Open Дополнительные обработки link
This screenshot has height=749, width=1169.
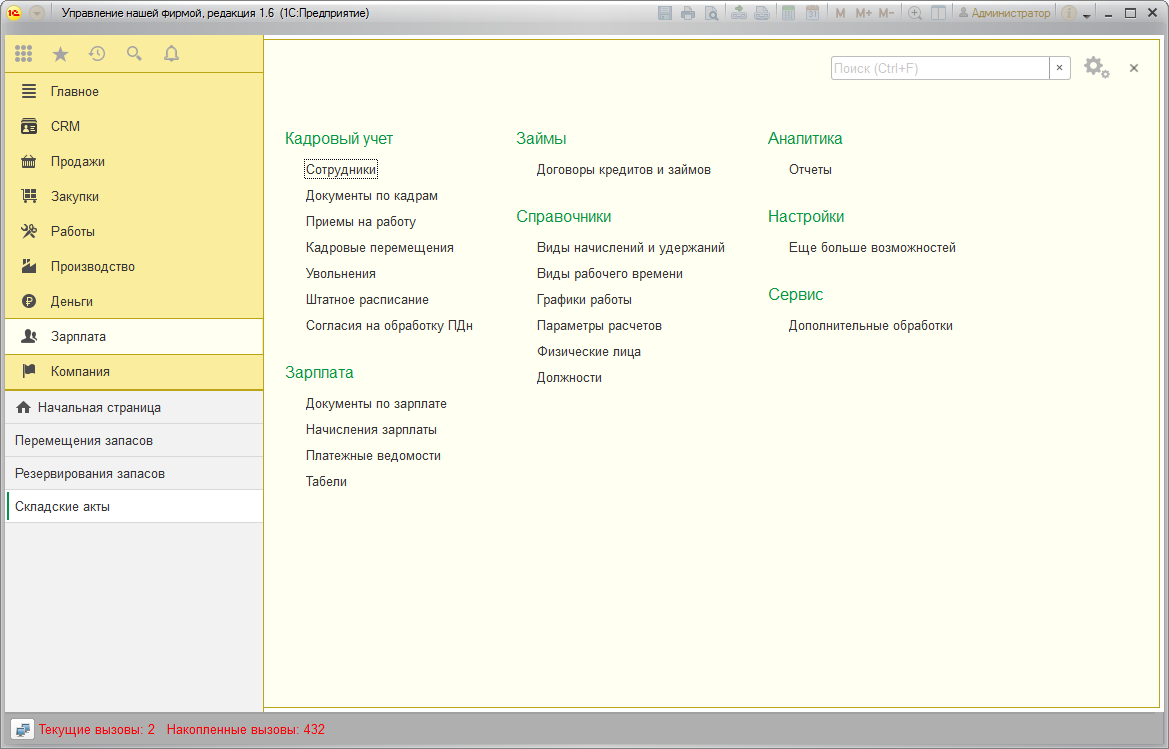pos(871,326)
